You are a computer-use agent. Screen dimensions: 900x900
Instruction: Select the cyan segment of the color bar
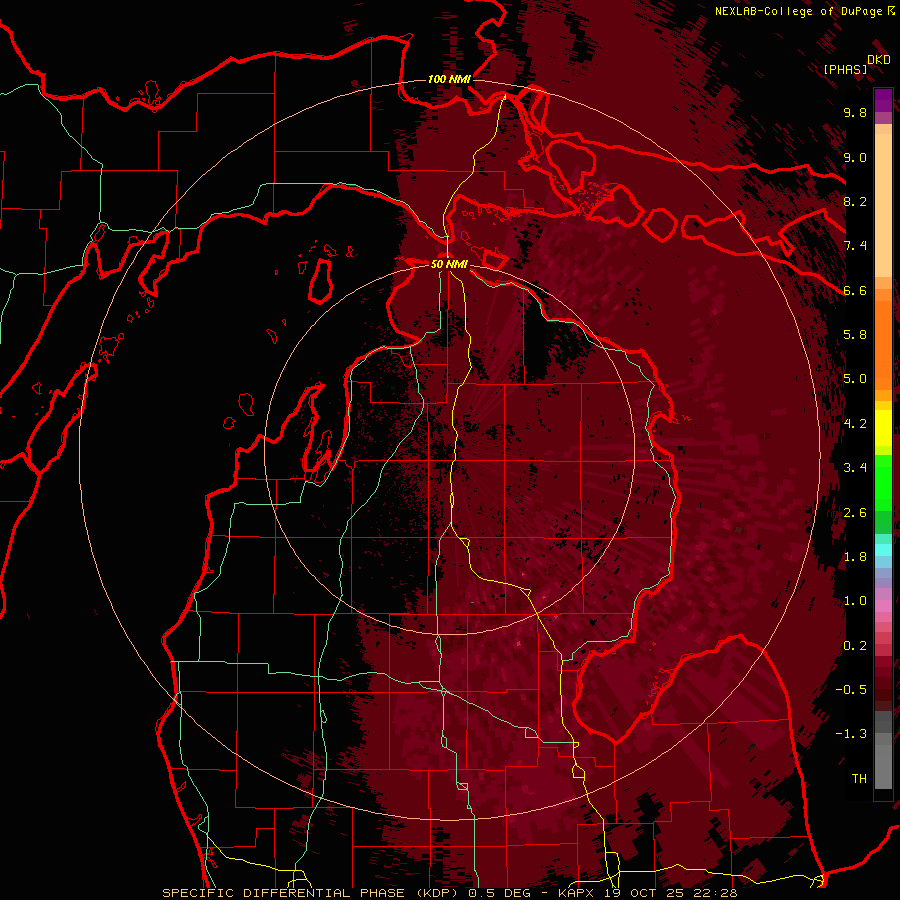pos(883,550)
